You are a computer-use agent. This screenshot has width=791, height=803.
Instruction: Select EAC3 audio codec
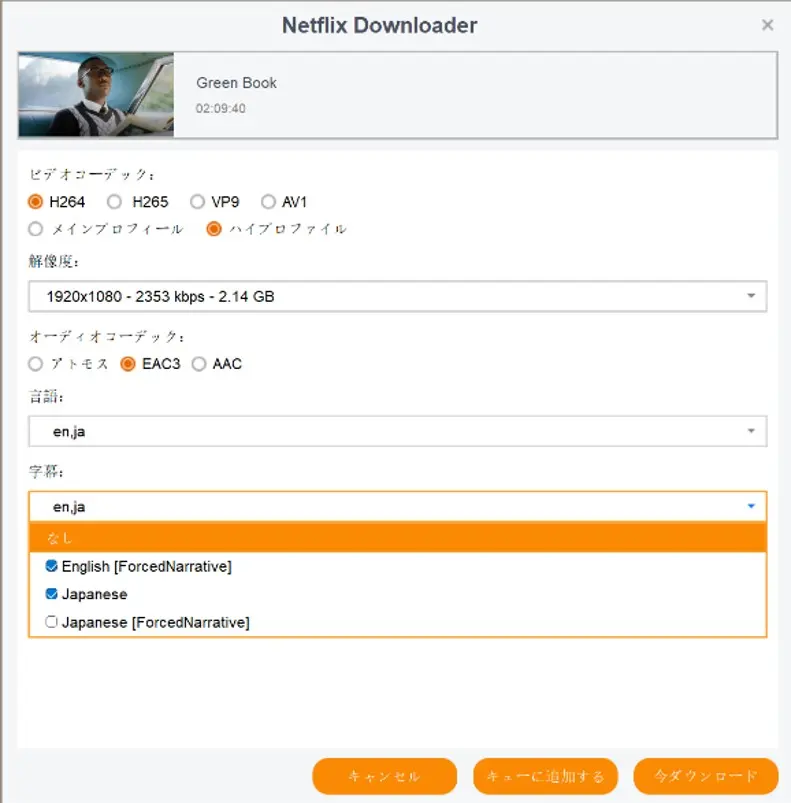(127, 364)
